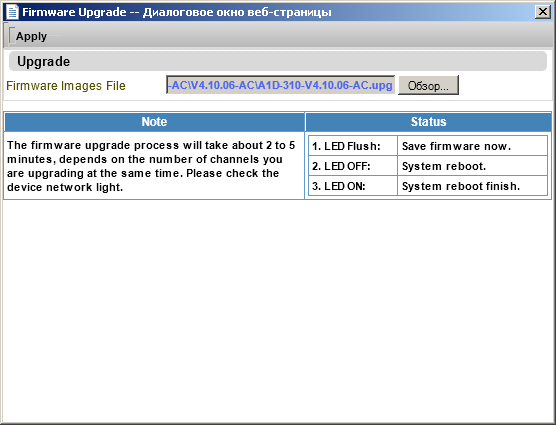
Task: Click the Status column header
Action: pos(428,122)
